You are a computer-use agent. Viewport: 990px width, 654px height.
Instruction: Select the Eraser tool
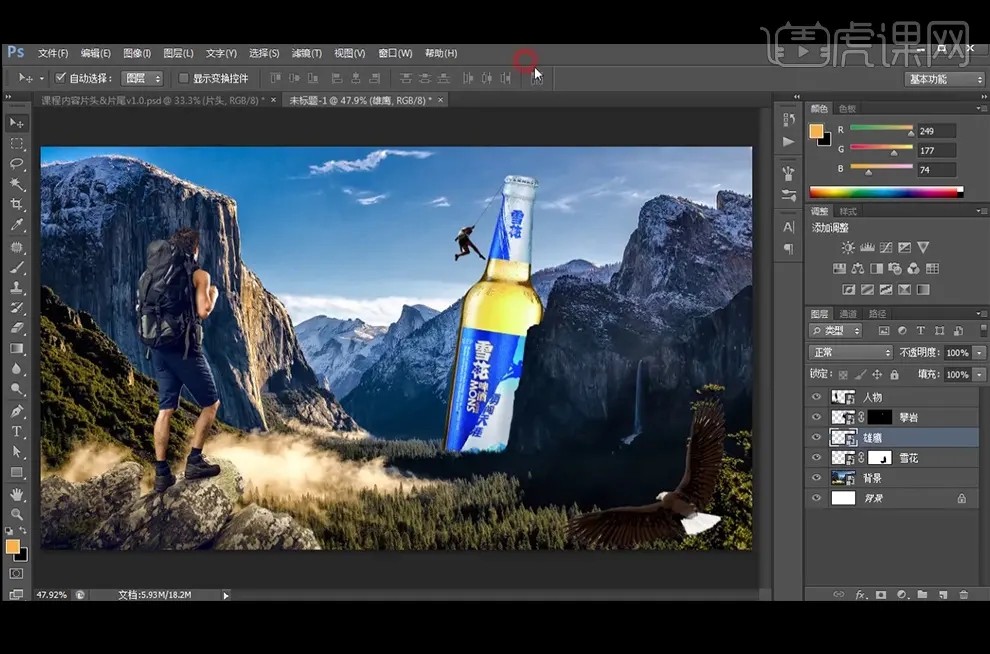[16, 328]
